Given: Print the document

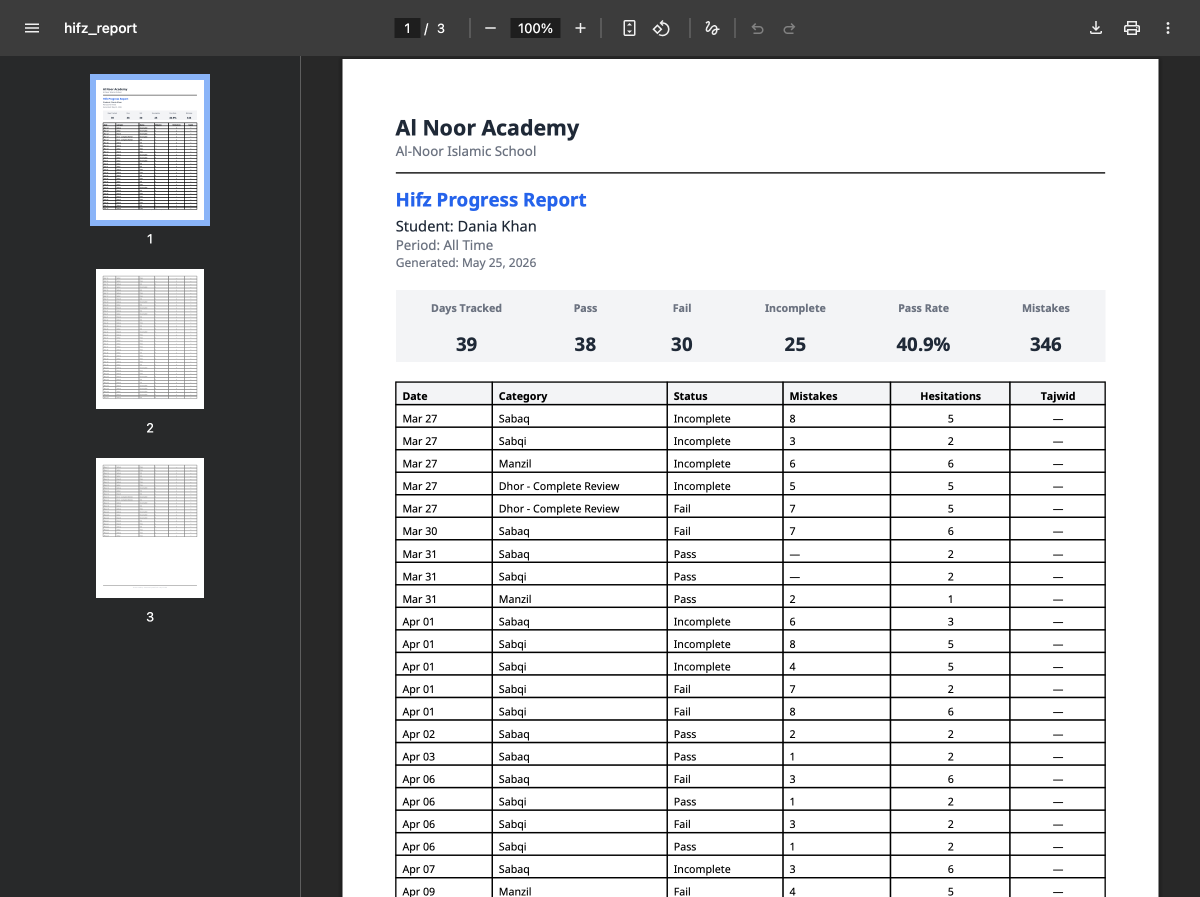Looking at the screenshot, I should (x=1132, y=28).
